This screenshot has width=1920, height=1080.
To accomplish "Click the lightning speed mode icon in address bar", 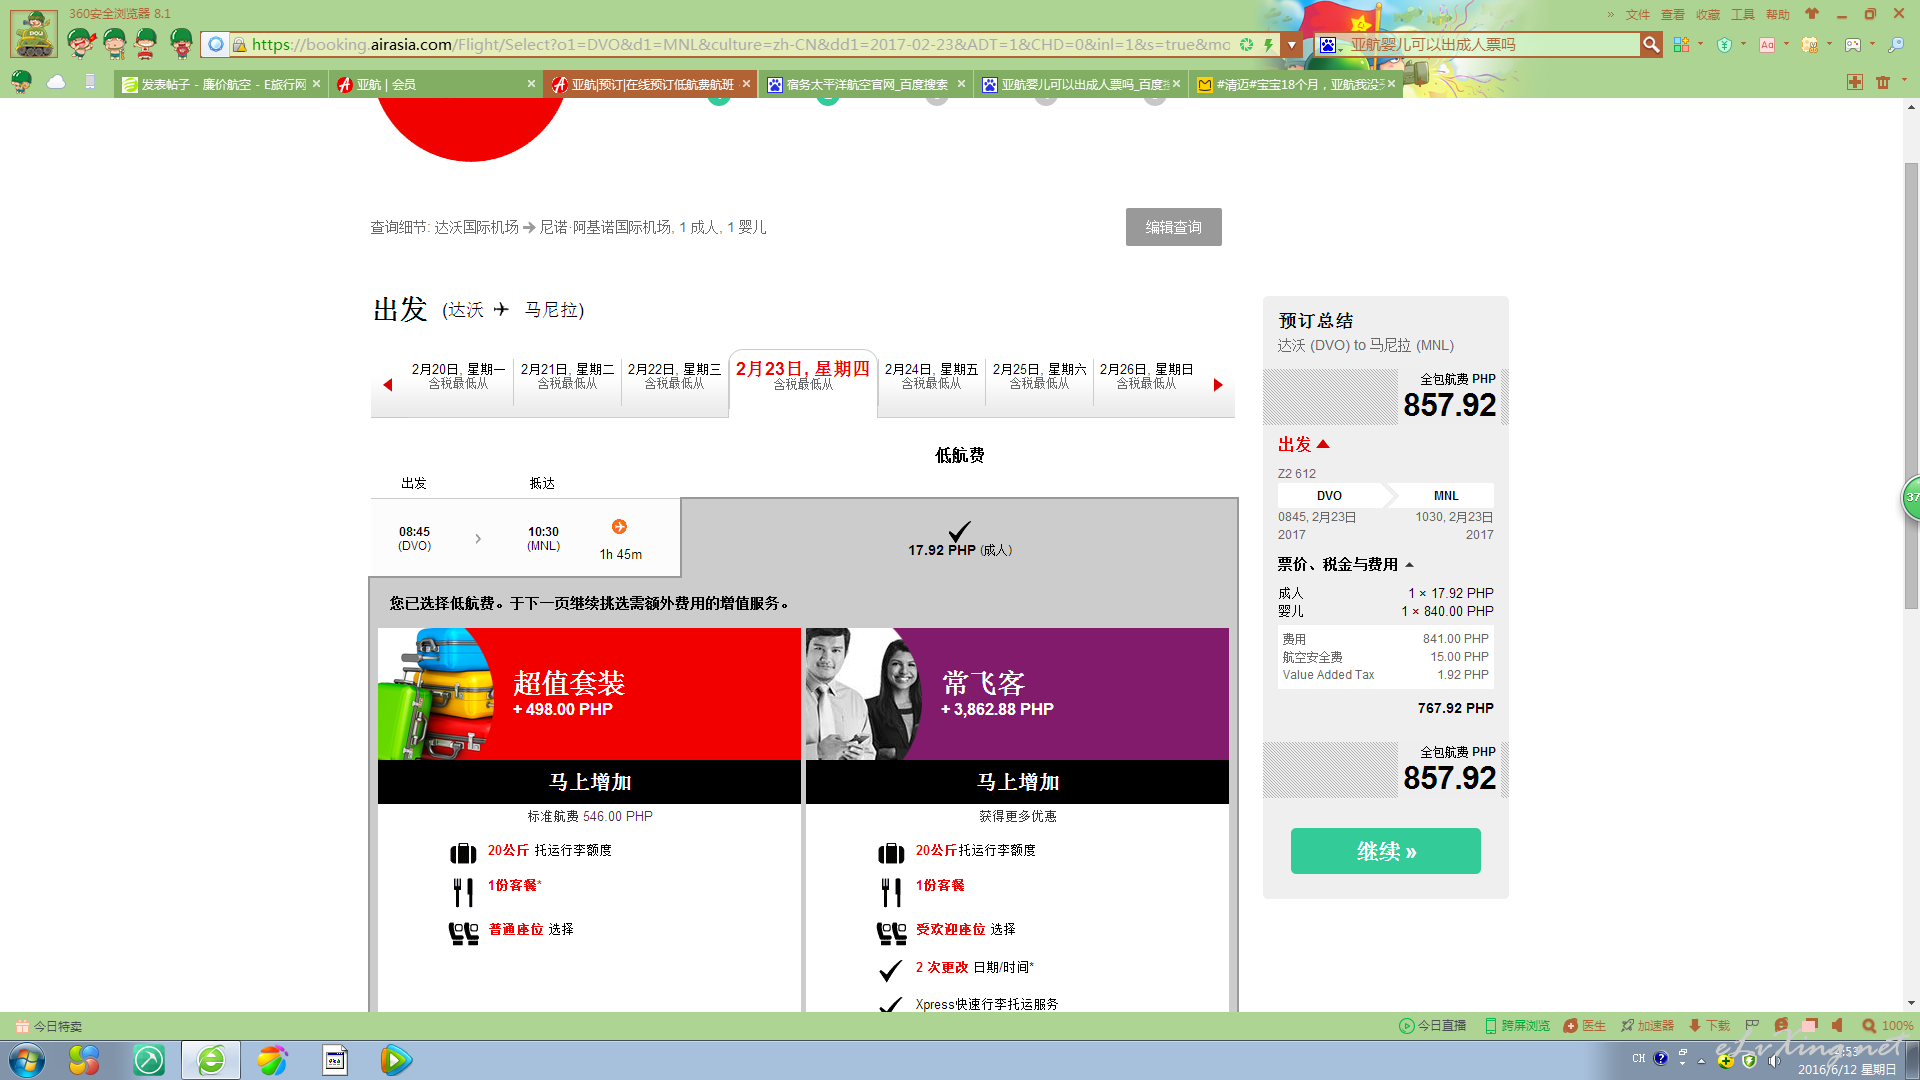I will [x=1268, y=44].
